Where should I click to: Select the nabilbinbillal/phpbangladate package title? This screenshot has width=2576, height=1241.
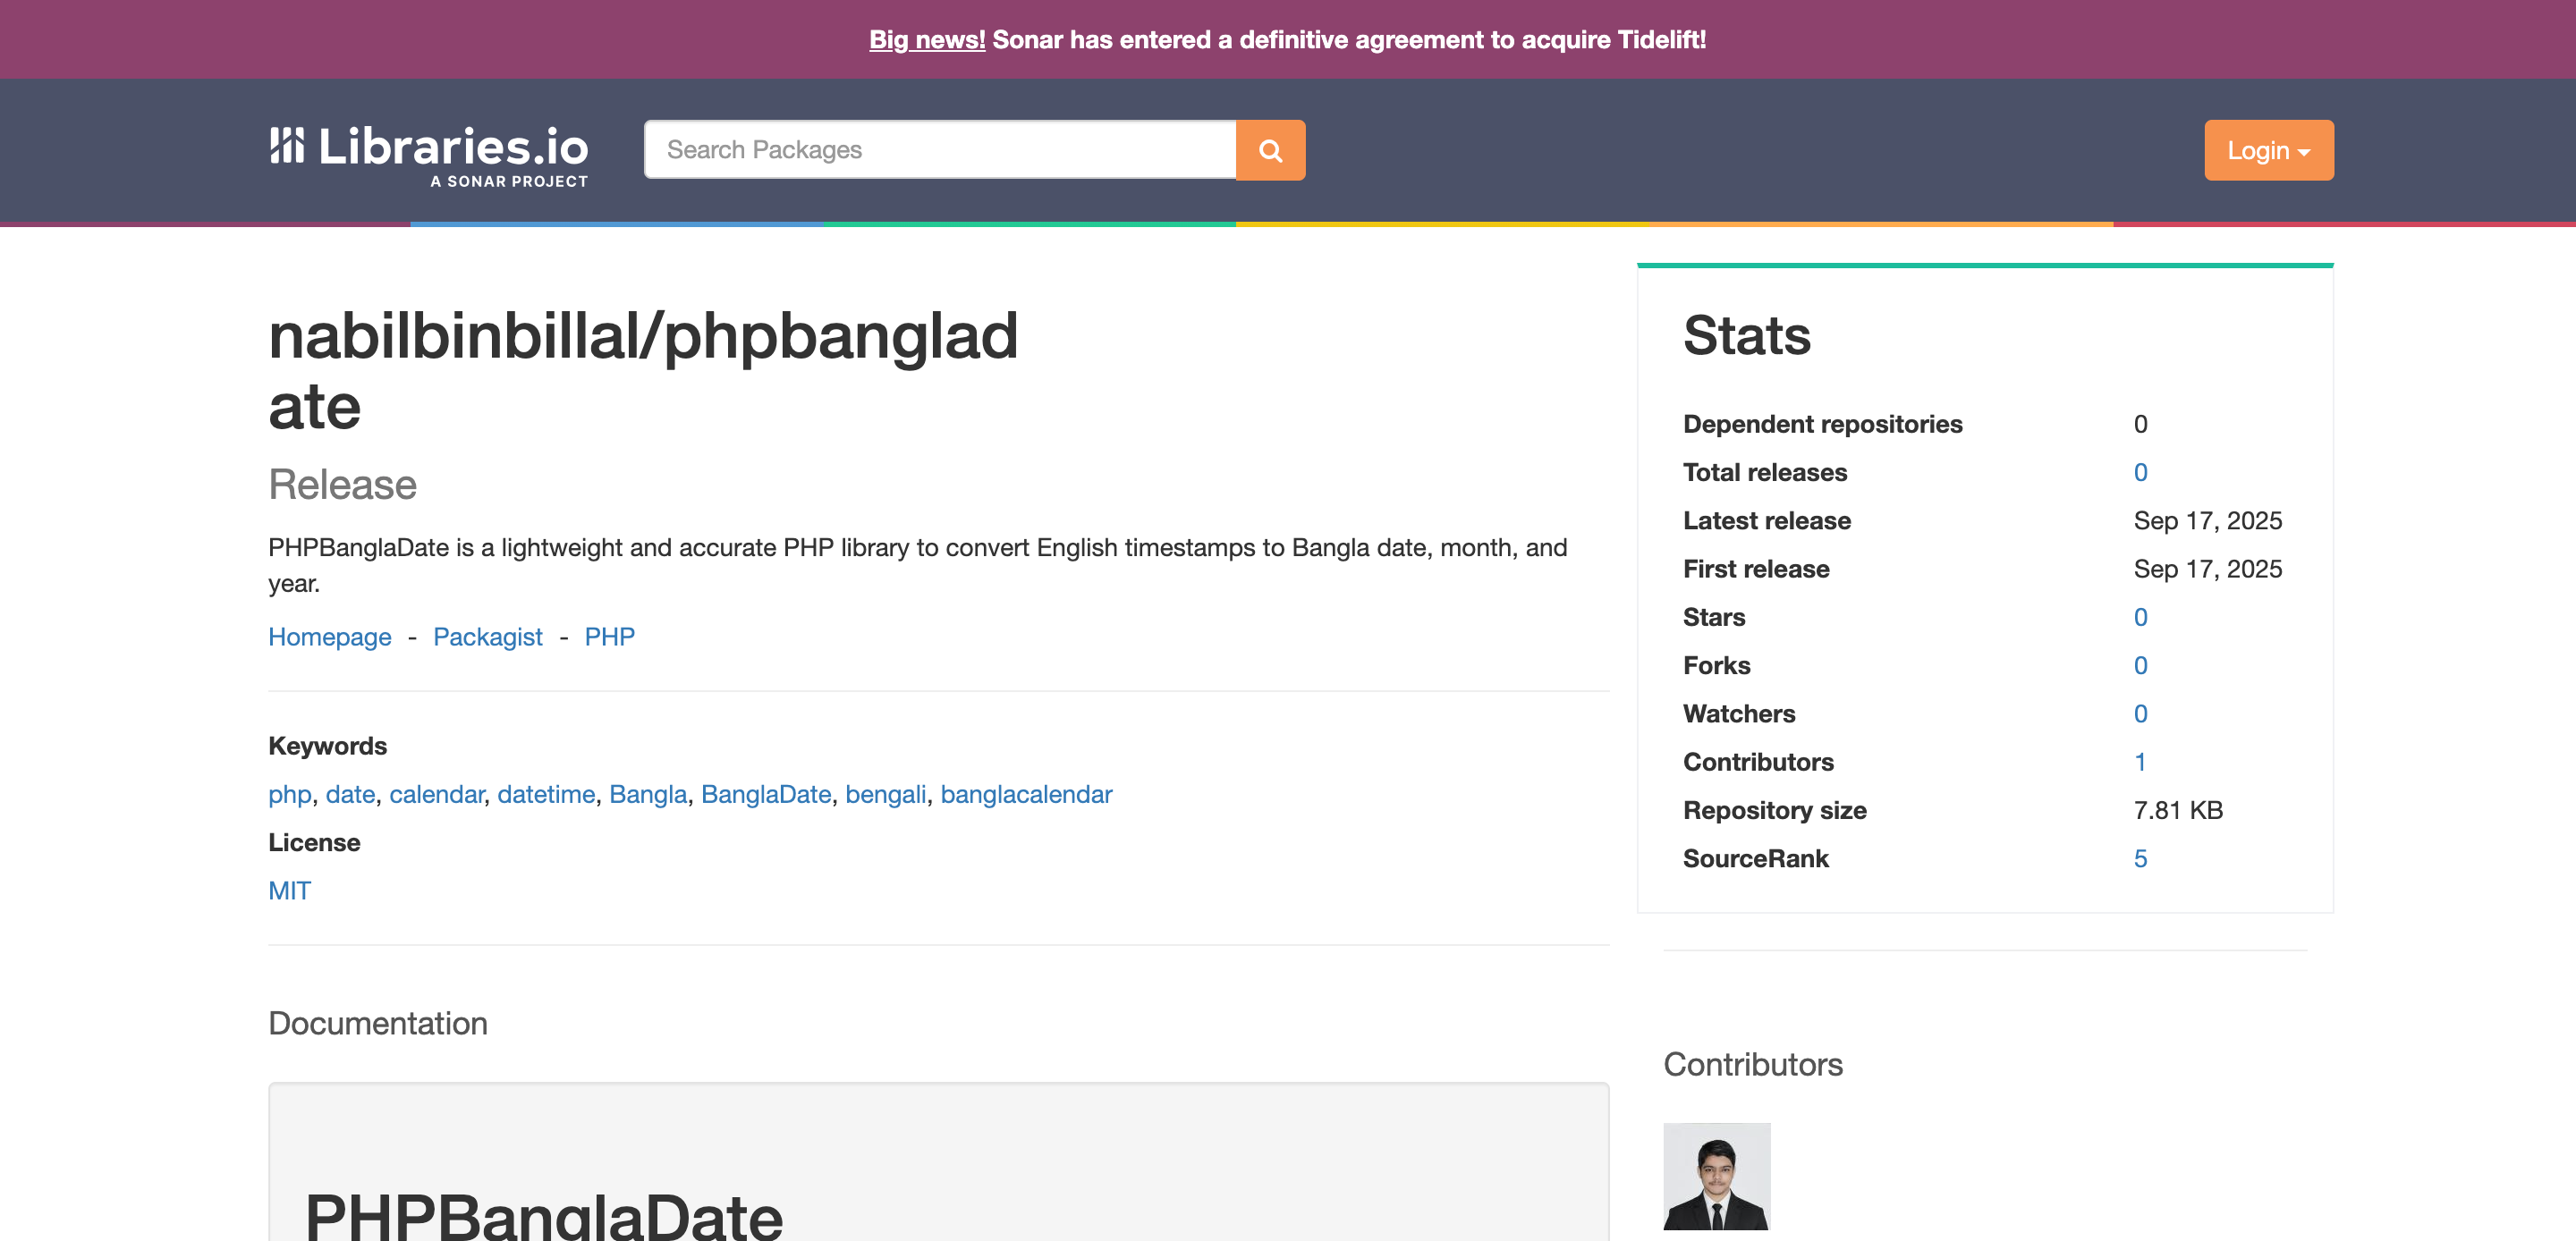click(643, 370)
